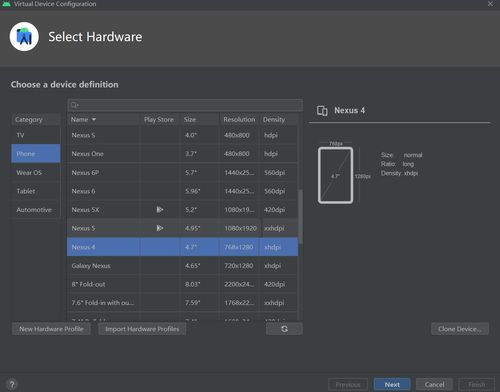
Task: Sort devices by Resolution column header
Action: coord(239,119)
